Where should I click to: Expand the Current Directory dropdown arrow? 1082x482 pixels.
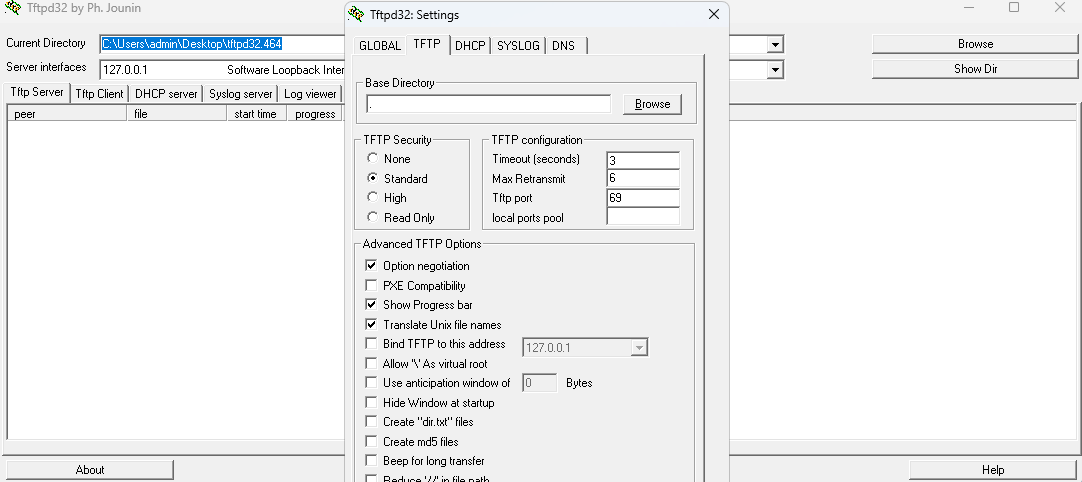click(774, 45)
